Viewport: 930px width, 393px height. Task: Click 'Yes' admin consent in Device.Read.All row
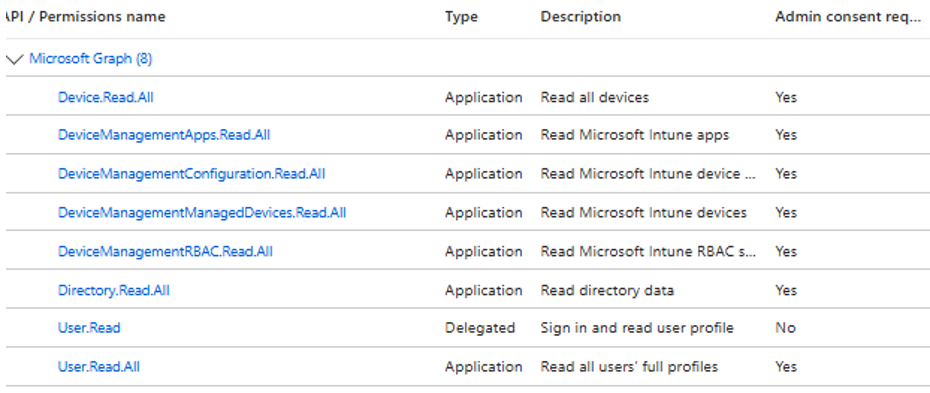pyautogui.click(x=786, y=97)
